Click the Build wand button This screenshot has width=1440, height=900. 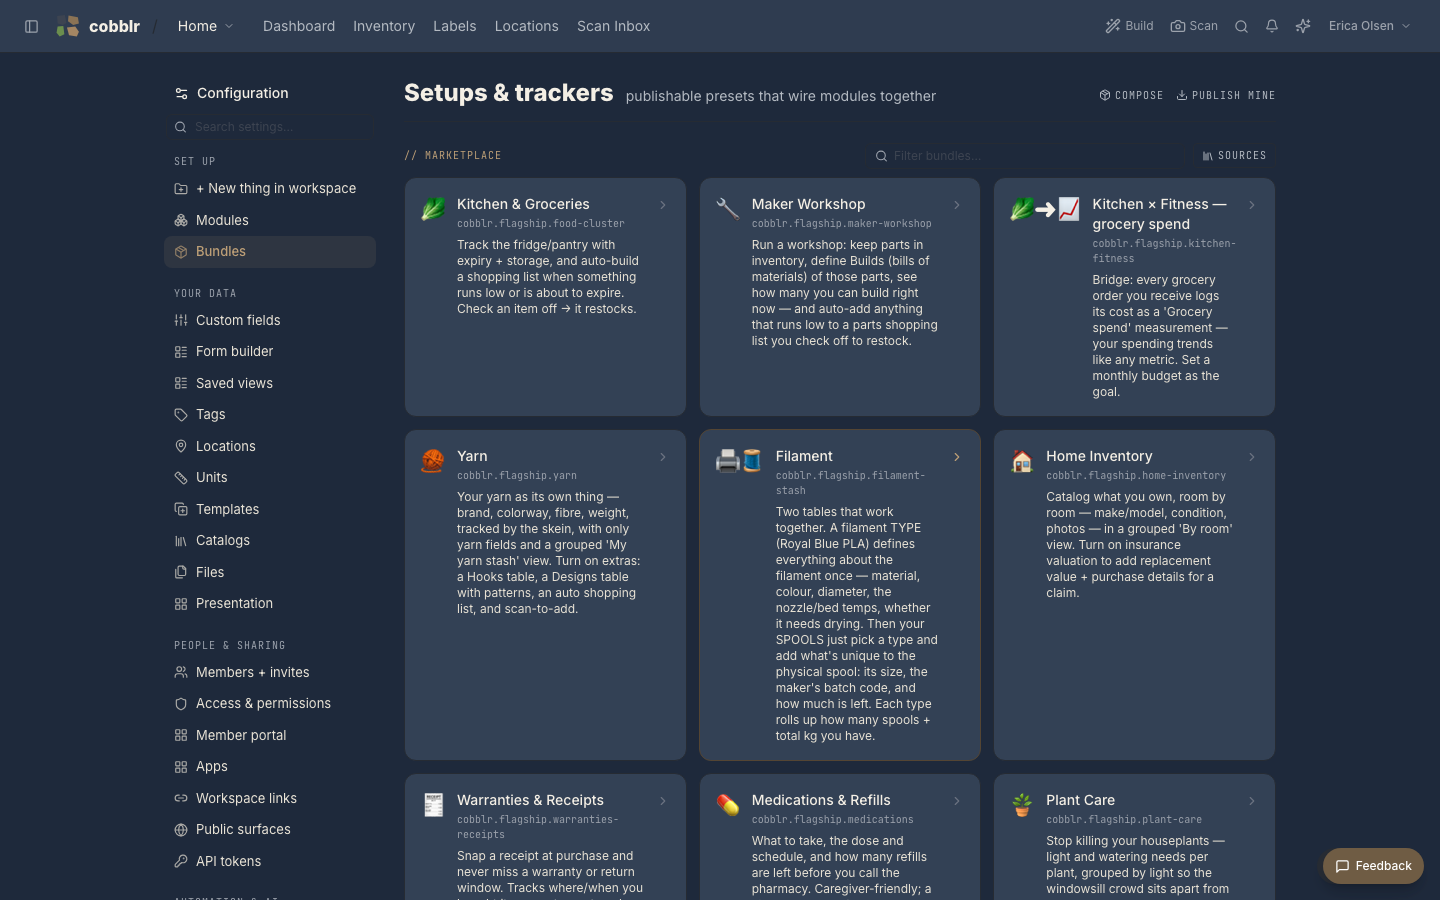point(1129,26)
